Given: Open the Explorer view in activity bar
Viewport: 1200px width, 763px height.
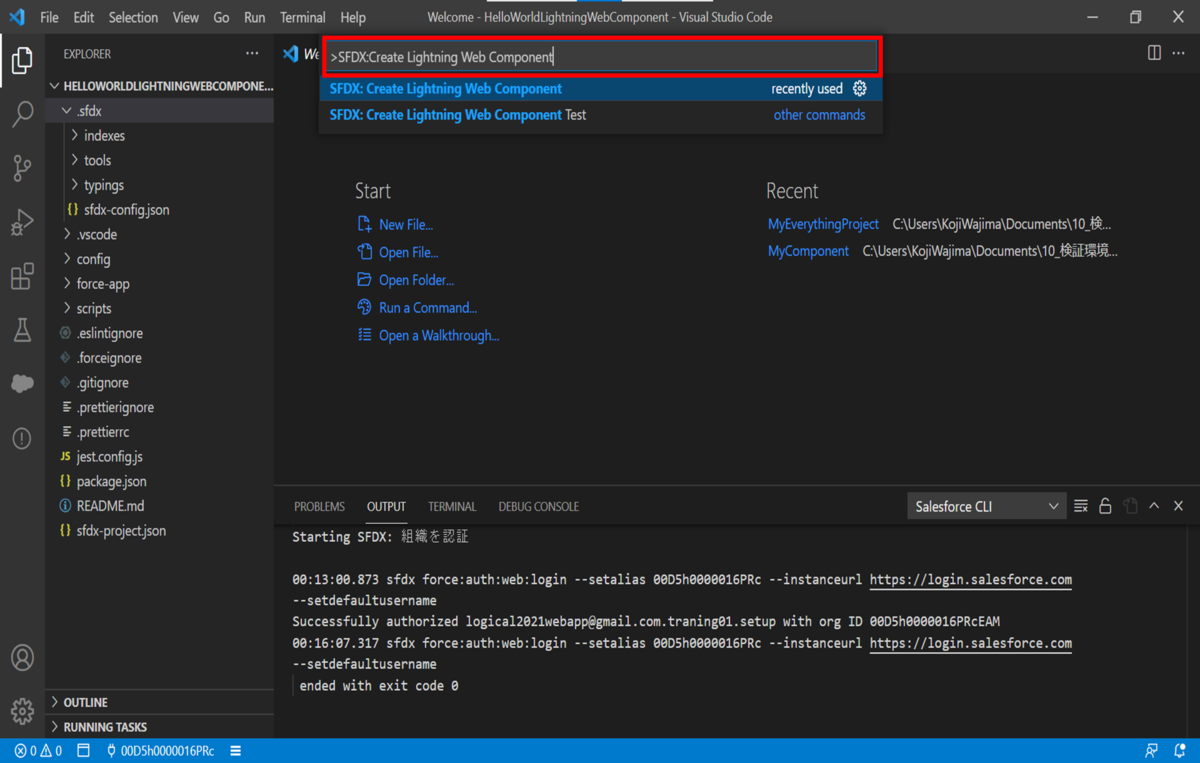Looking at the screenshot, I should point(22,60).
